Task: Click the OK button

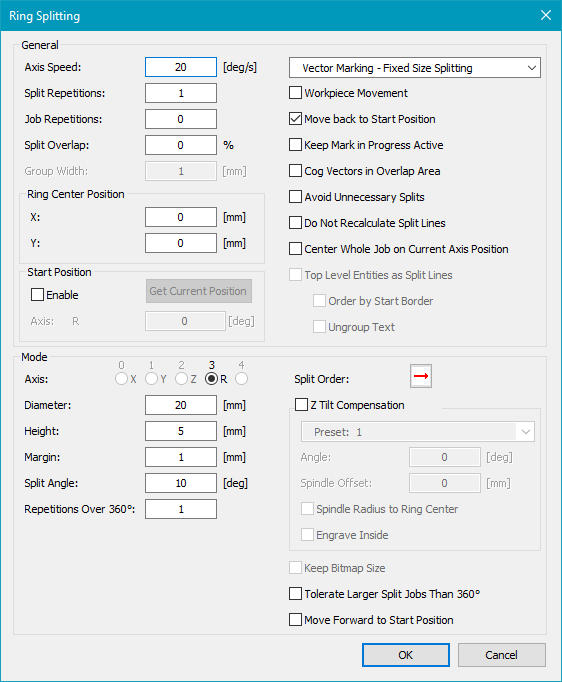Action: click(x=406, y=655)
